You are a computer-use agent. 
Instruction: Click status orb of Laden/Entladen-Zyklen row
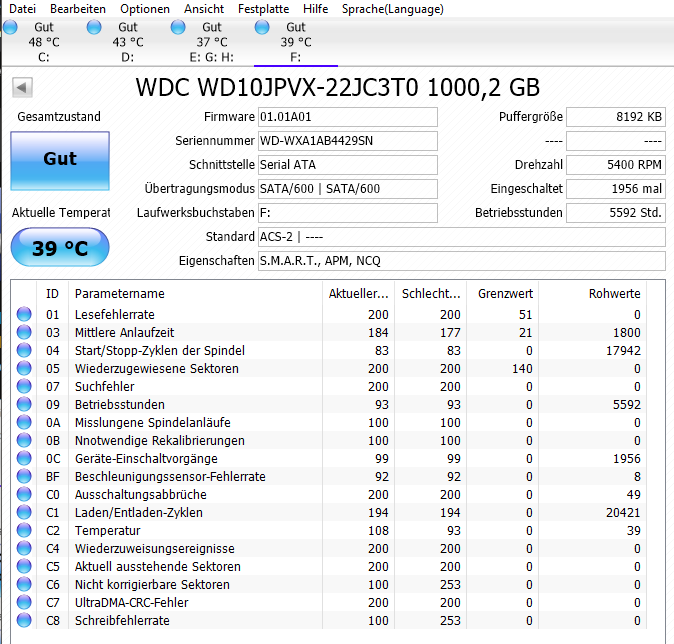point(24,512)
